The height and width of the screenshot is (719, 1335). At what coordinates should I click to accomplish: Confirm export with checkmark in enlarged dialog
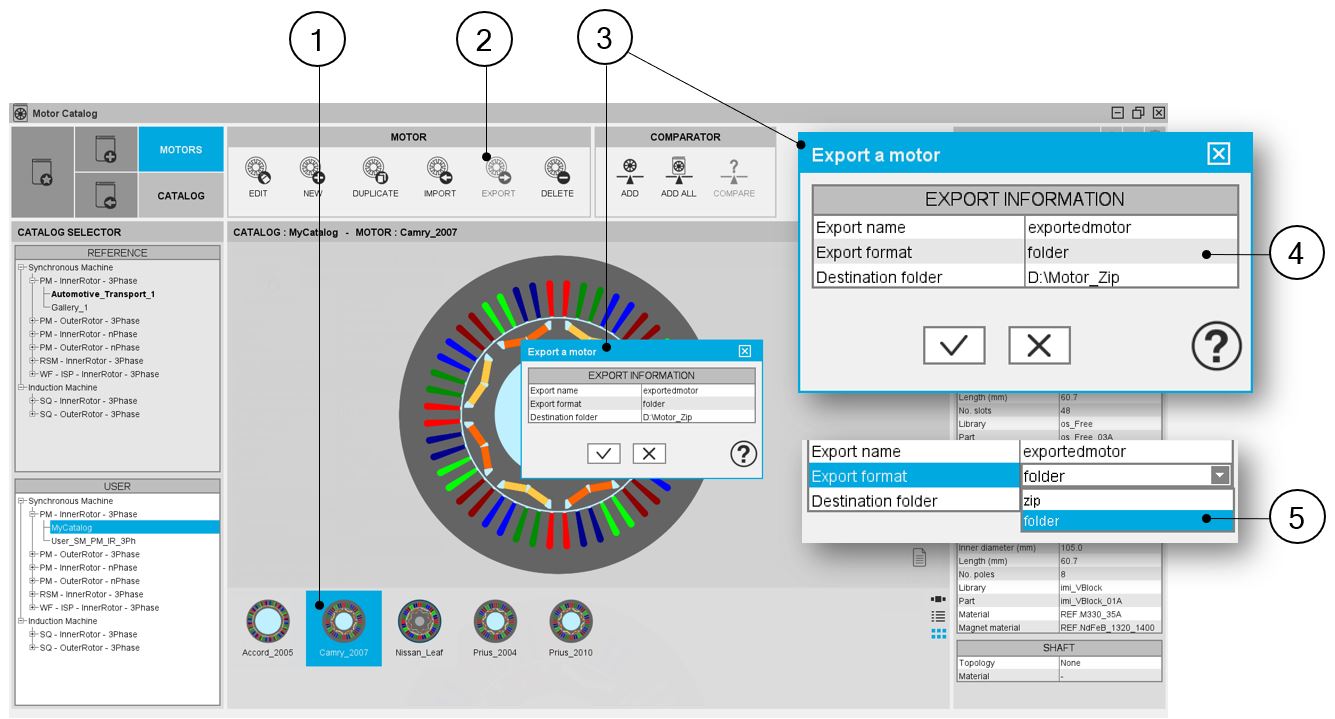(953, 345)
